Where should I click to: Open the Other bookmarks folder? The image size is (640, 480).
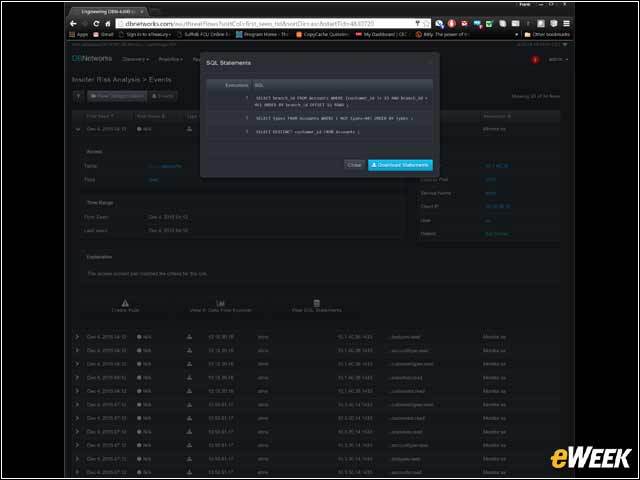pyautogui.click(x=547, y=35)
